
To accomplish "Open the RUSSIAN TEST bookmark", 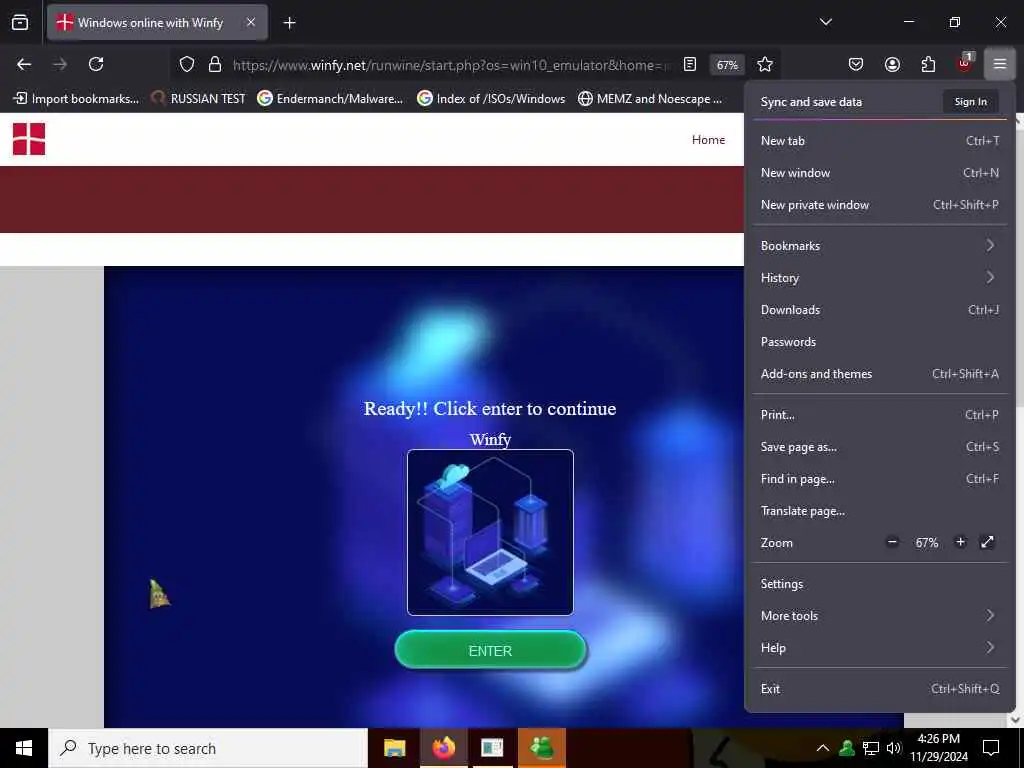I will (198, 99).
